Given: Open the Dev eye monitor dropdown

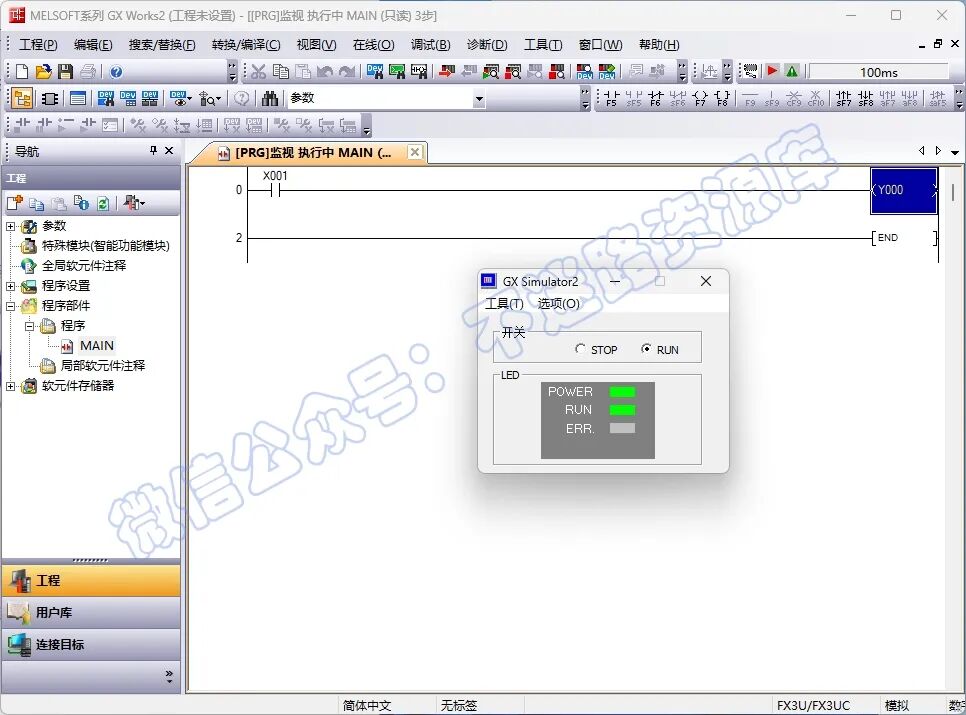Looking at the screenshot, I should click(181, 99).
